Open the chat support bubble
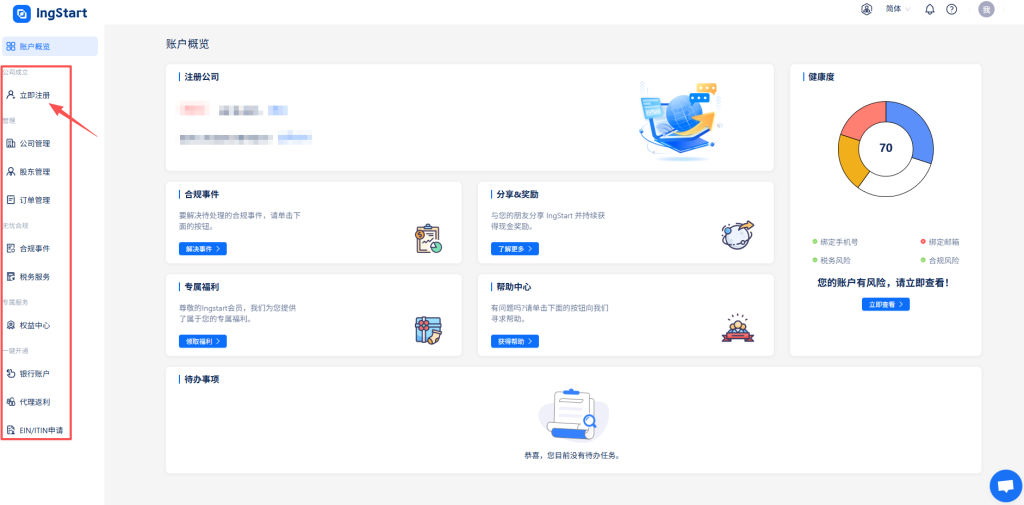Viewport: 1024px width, 505px height. [1006, 485]
